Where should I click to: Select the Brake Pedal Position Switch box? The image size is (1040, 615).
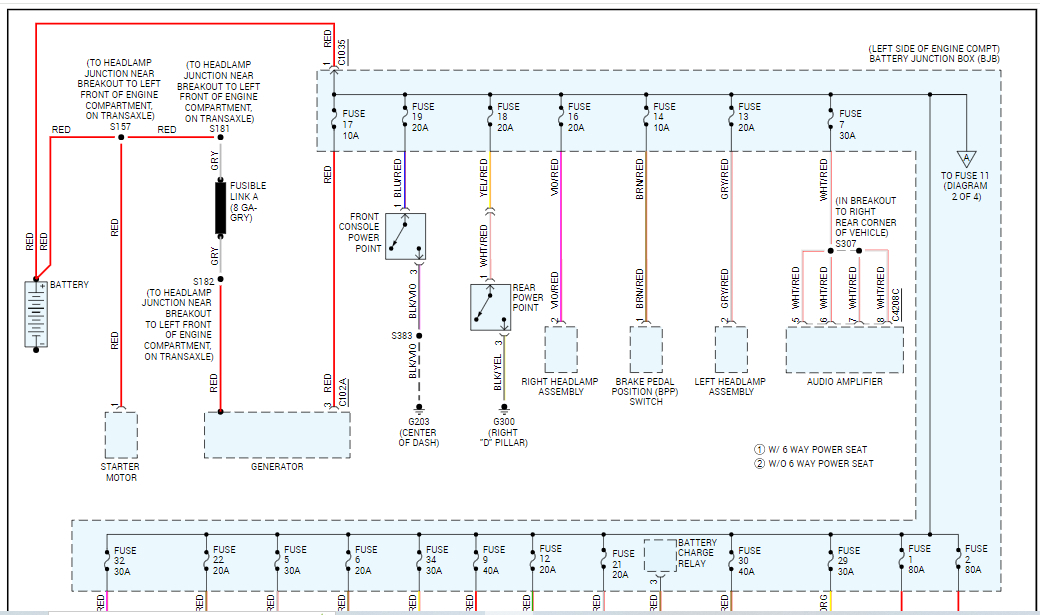click(646, 349)
